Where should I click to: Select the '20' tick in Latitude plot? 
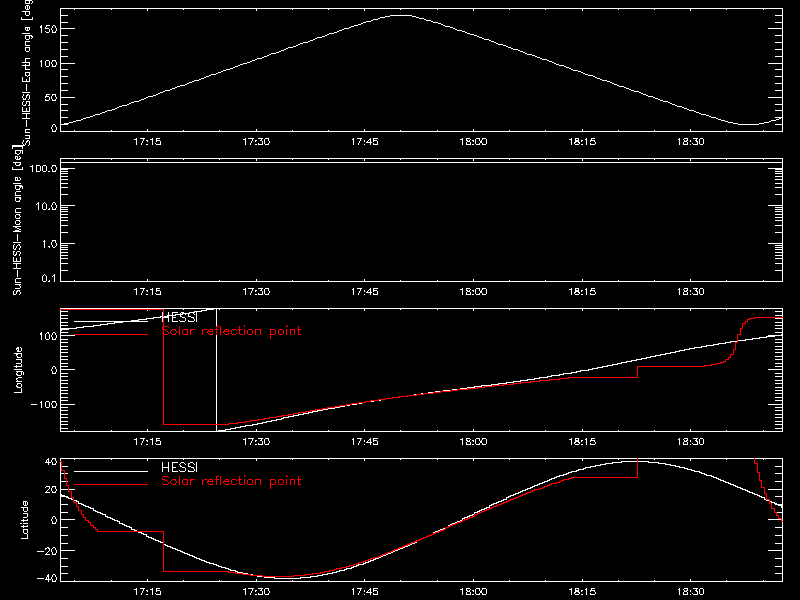(x=51, y=490)
